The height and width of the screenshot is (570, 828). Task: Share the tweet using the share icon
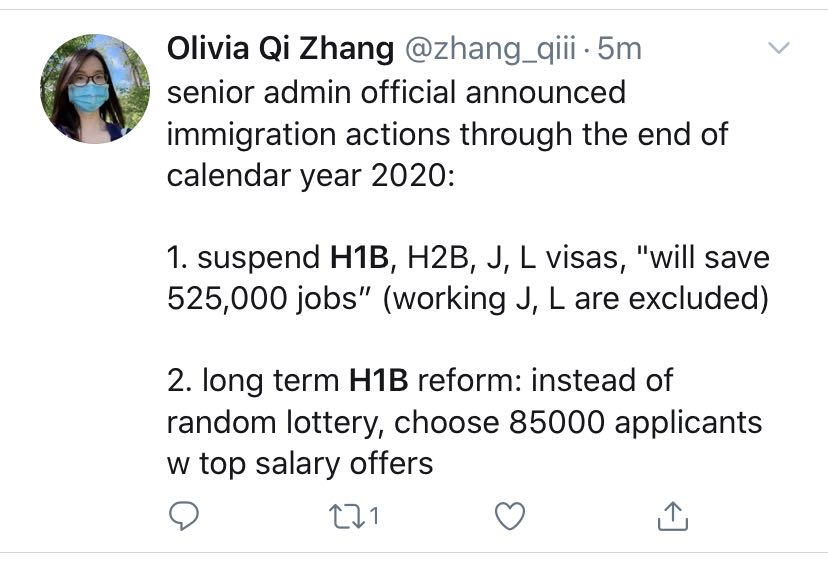point(673,516)
